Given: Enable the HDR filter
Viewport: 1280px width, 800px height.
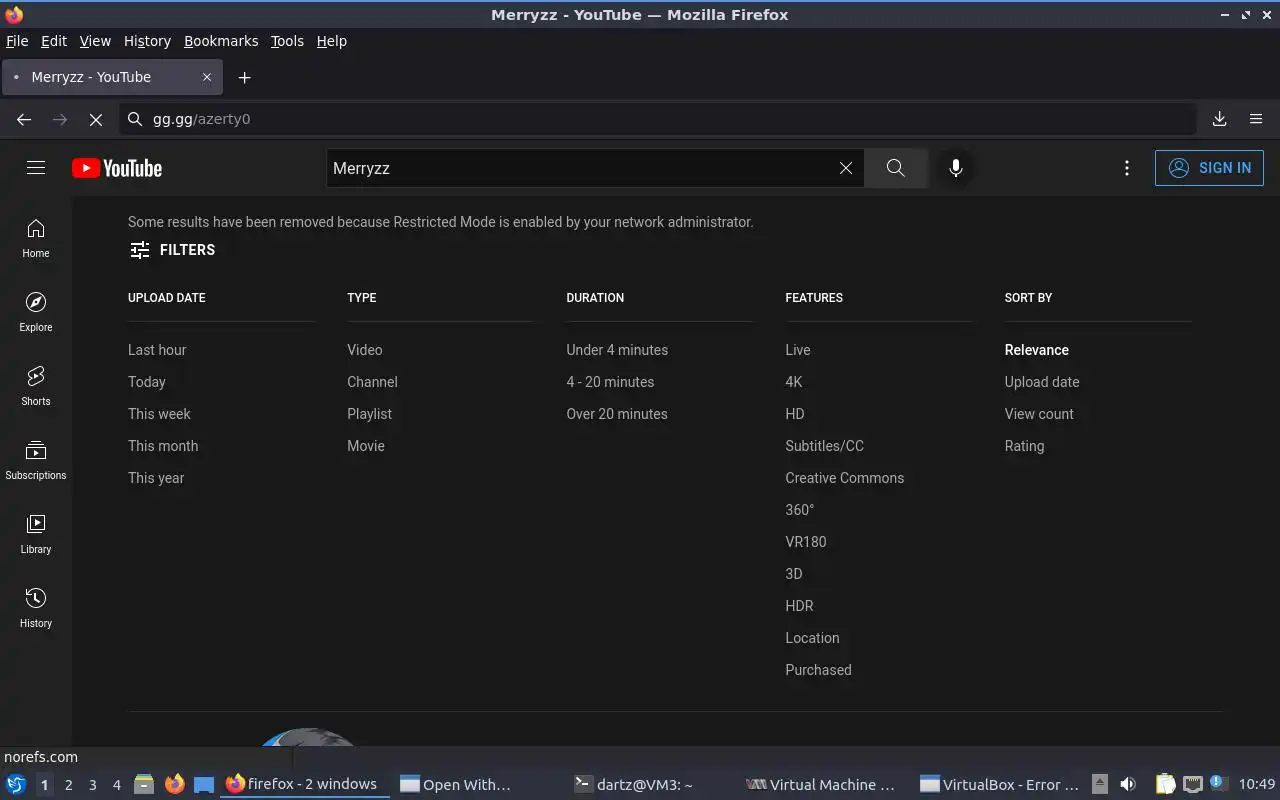Looking at the screenshot, I should (x=799, y=606).
